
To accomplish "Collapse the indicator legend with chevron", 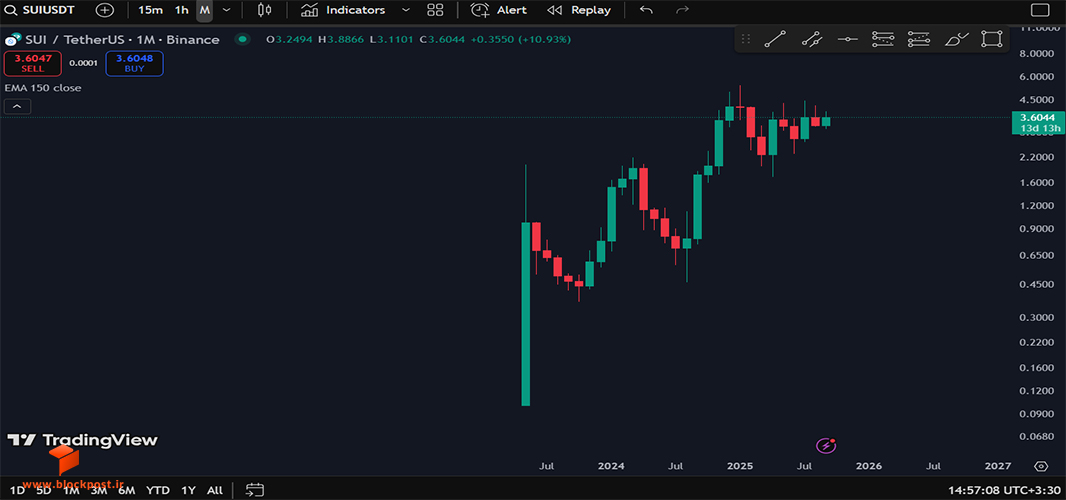I will (17, 106).
